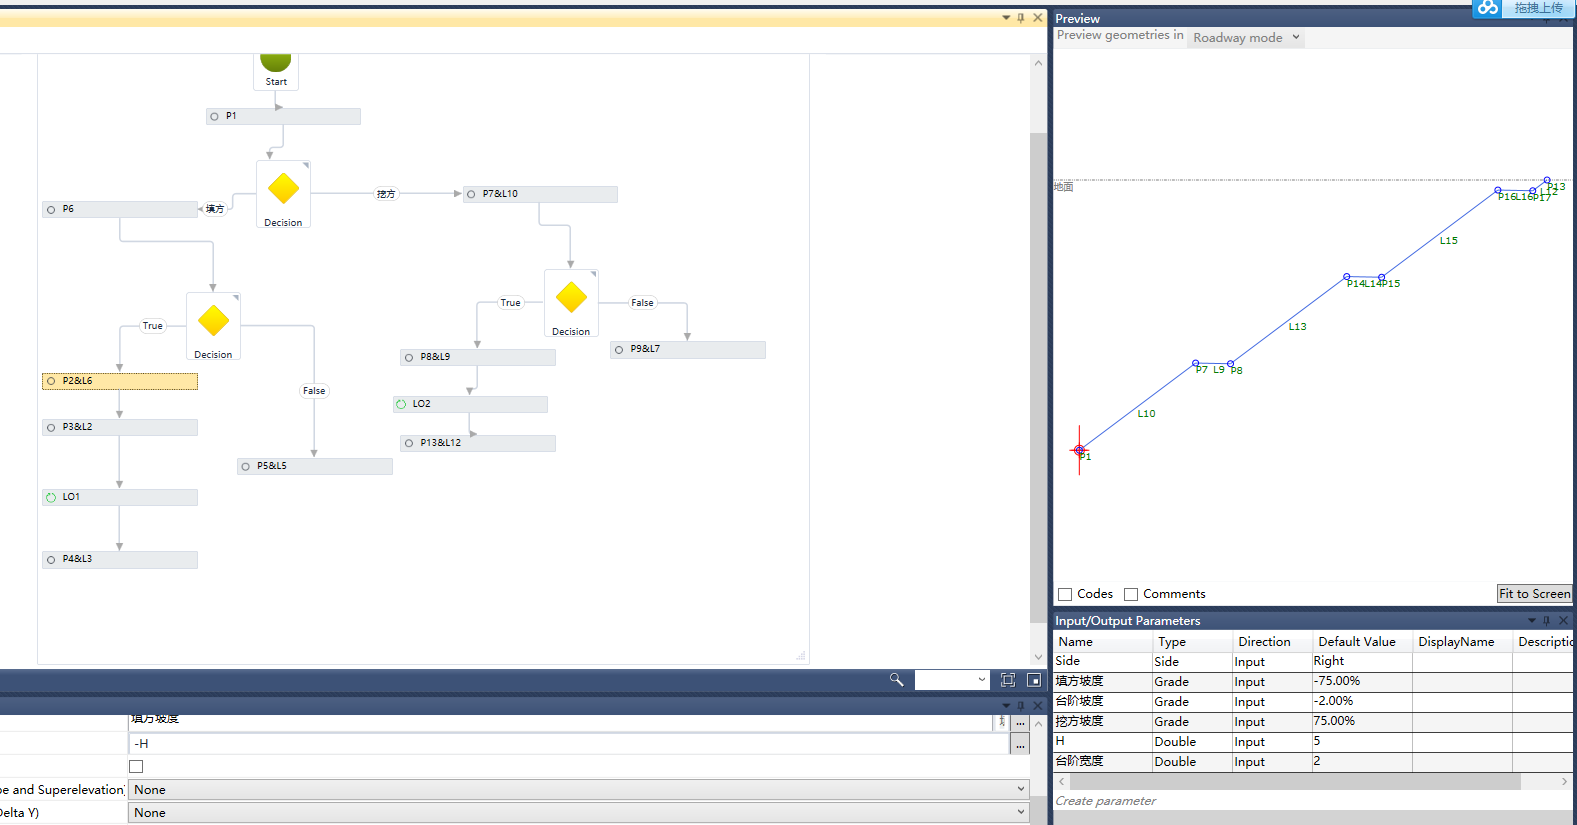
Task: Select the Decision diamond below P7&L10
Action: click(x=571, y=297)
